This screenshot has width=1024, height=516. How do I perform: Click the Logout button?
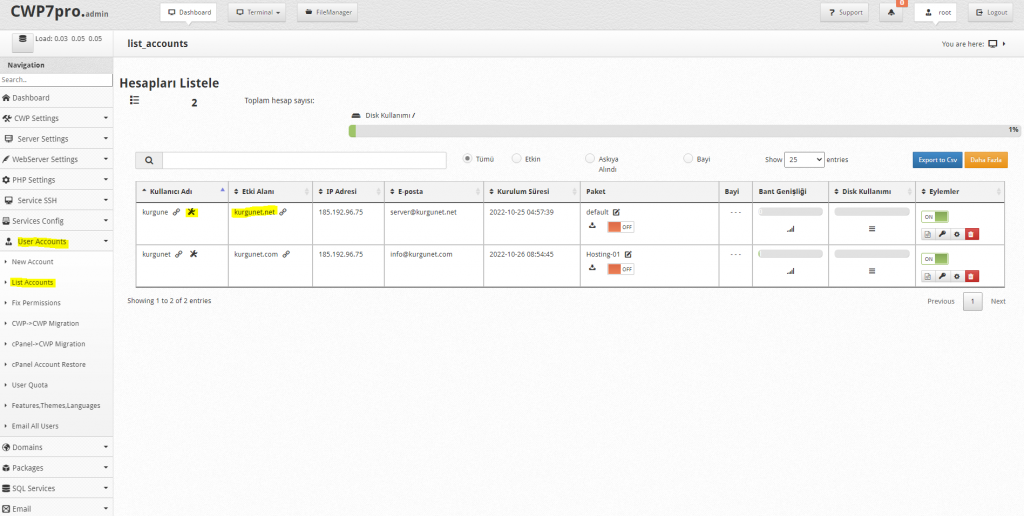click(x=990, y=12)
